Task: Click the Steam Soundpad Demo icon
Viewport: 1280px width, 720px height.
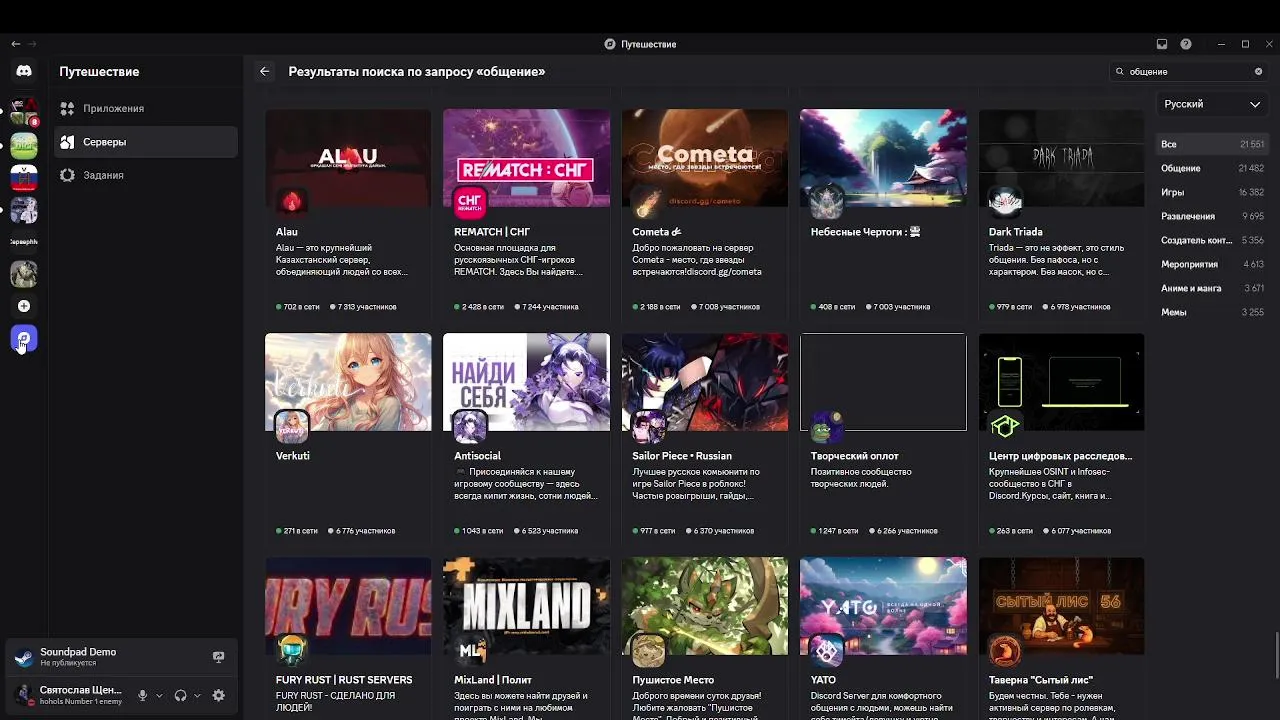Action: click(24, 658)
